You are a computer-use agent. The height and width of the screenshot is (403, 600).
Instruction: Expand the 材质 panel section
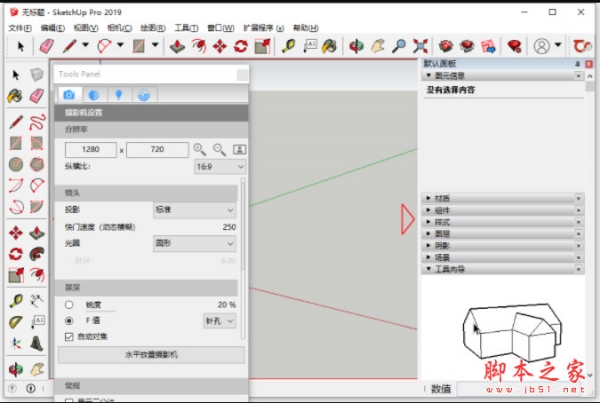(503, 198)
